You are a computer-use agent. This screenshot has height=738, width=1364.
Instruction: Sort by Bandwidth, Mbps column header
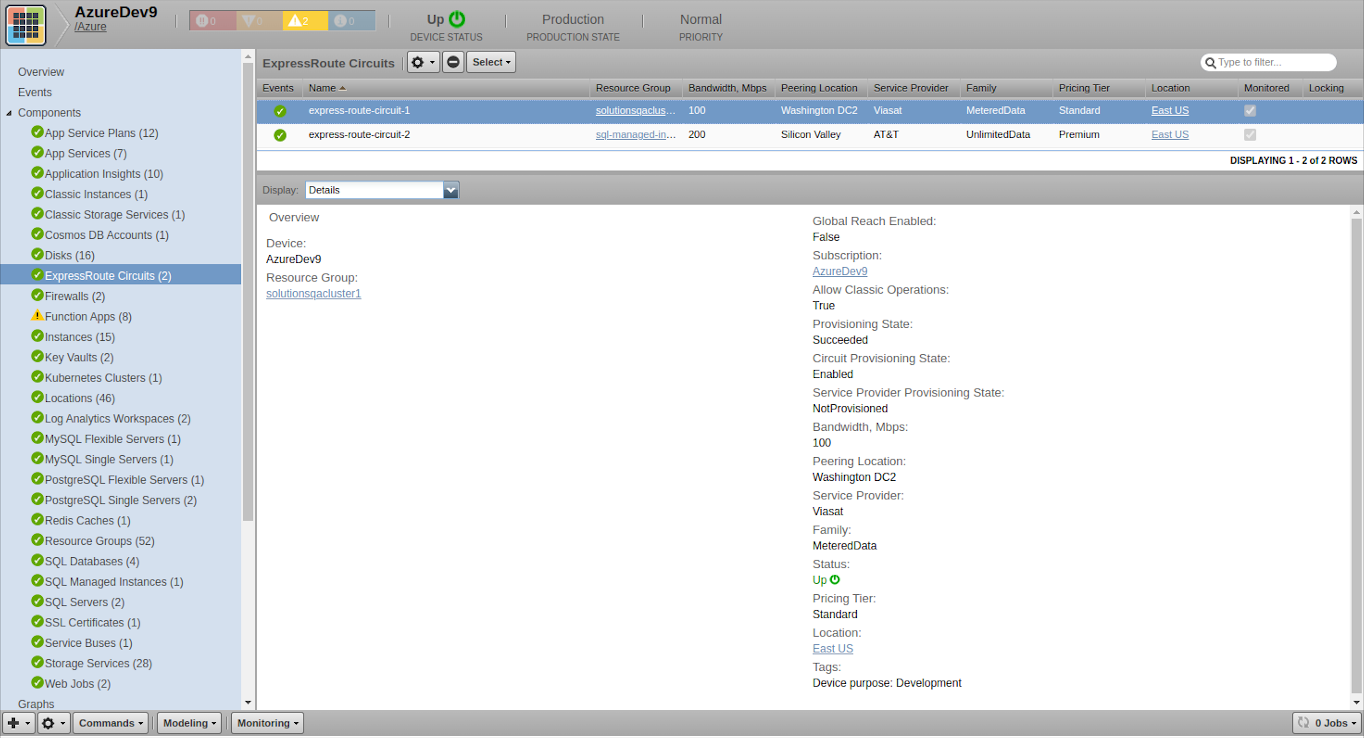(x=727, y=88)
